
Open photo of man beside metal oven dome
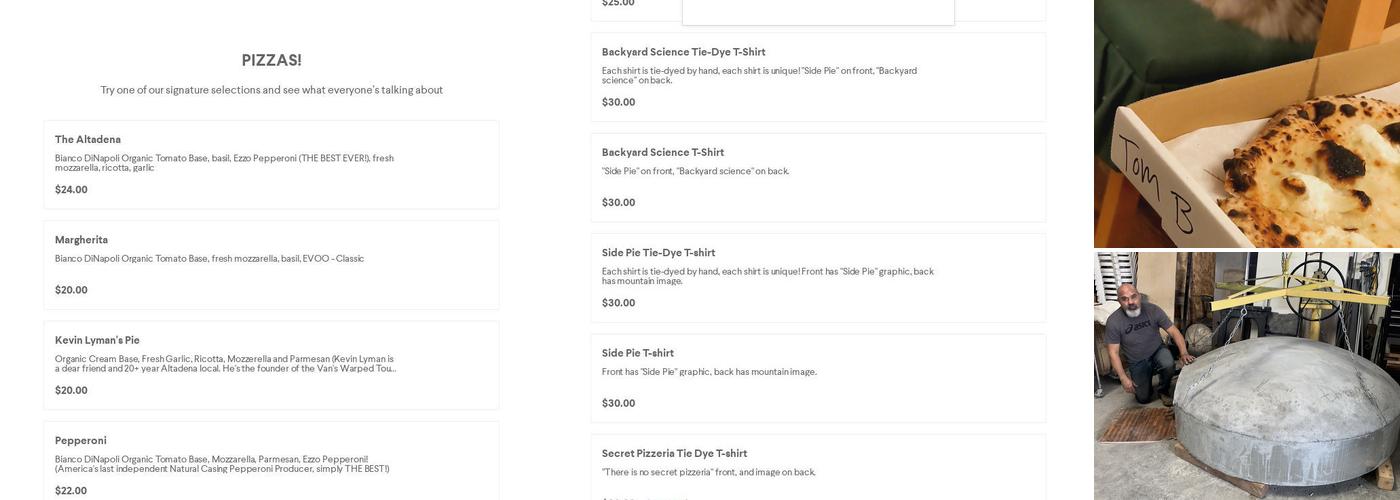(x=1246, y=375)
